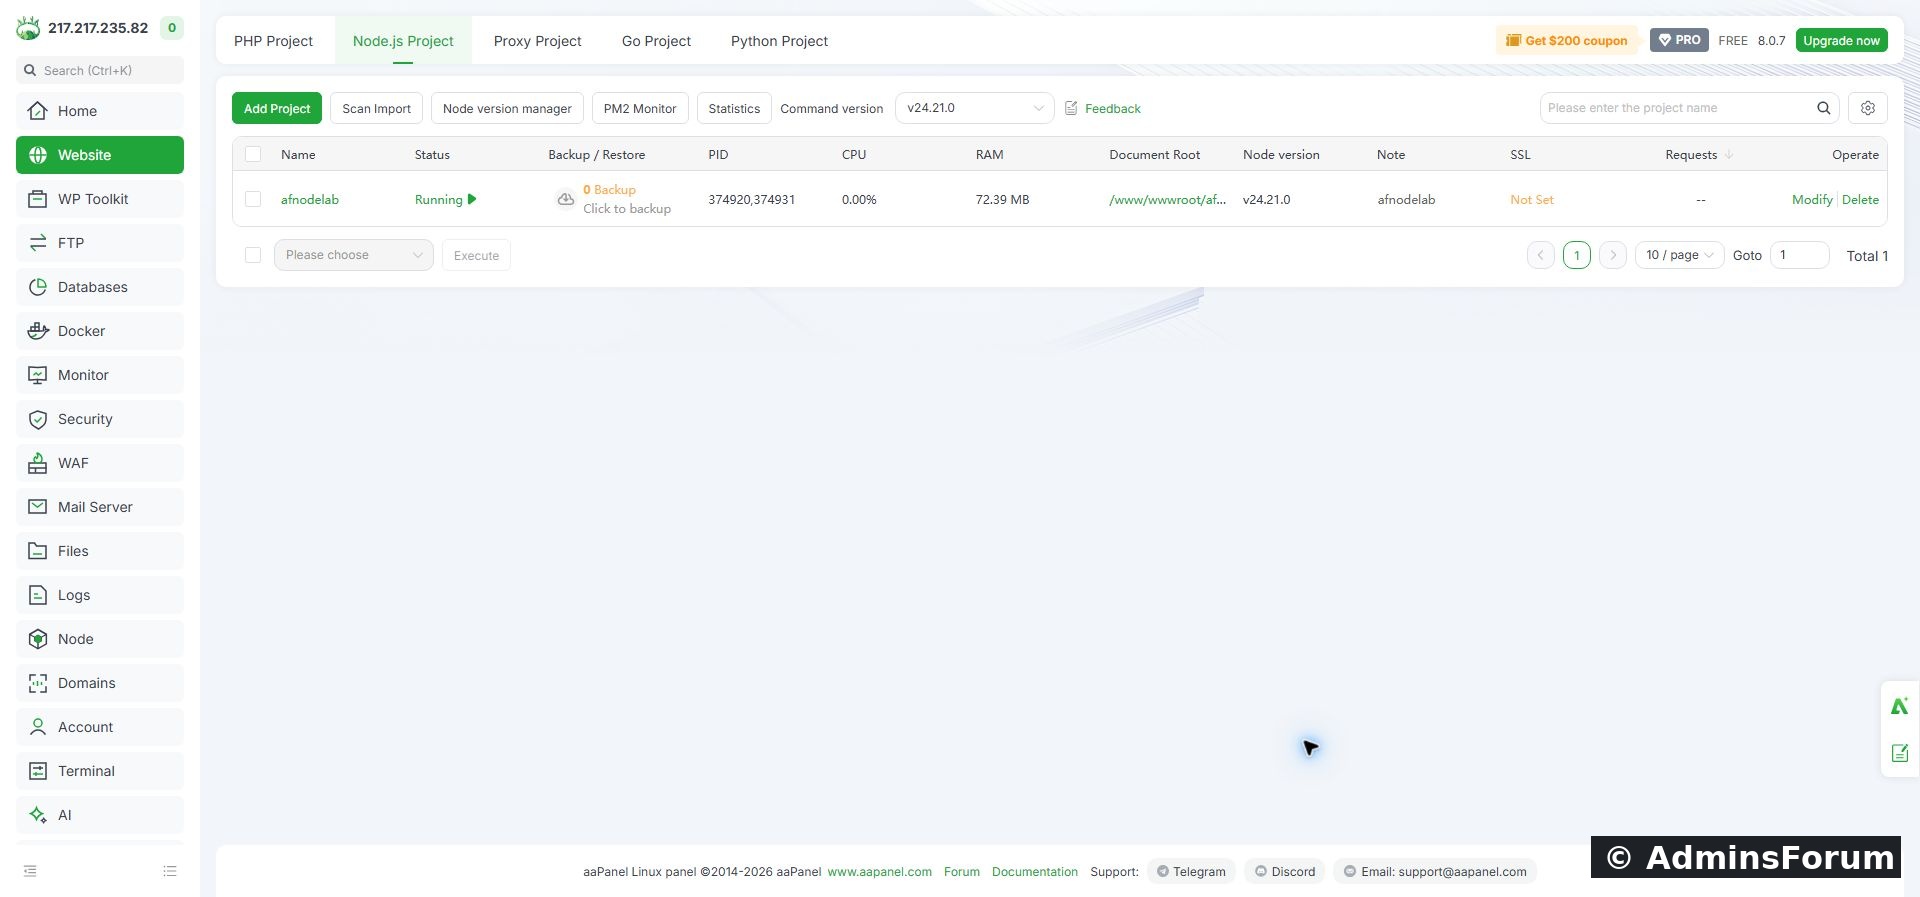
Task: Click the Add Project button
Action: [x=277, y=108]
